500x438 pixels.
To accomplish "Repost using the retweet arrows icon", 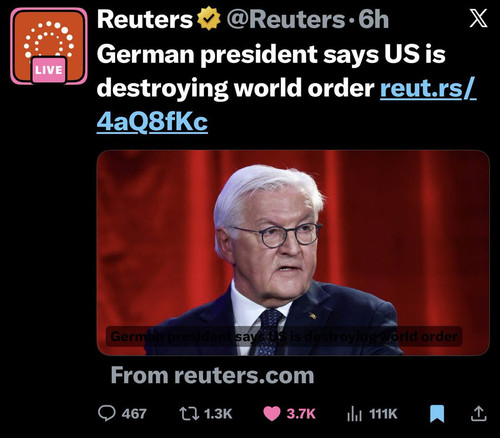I will (x=189, y=414).
